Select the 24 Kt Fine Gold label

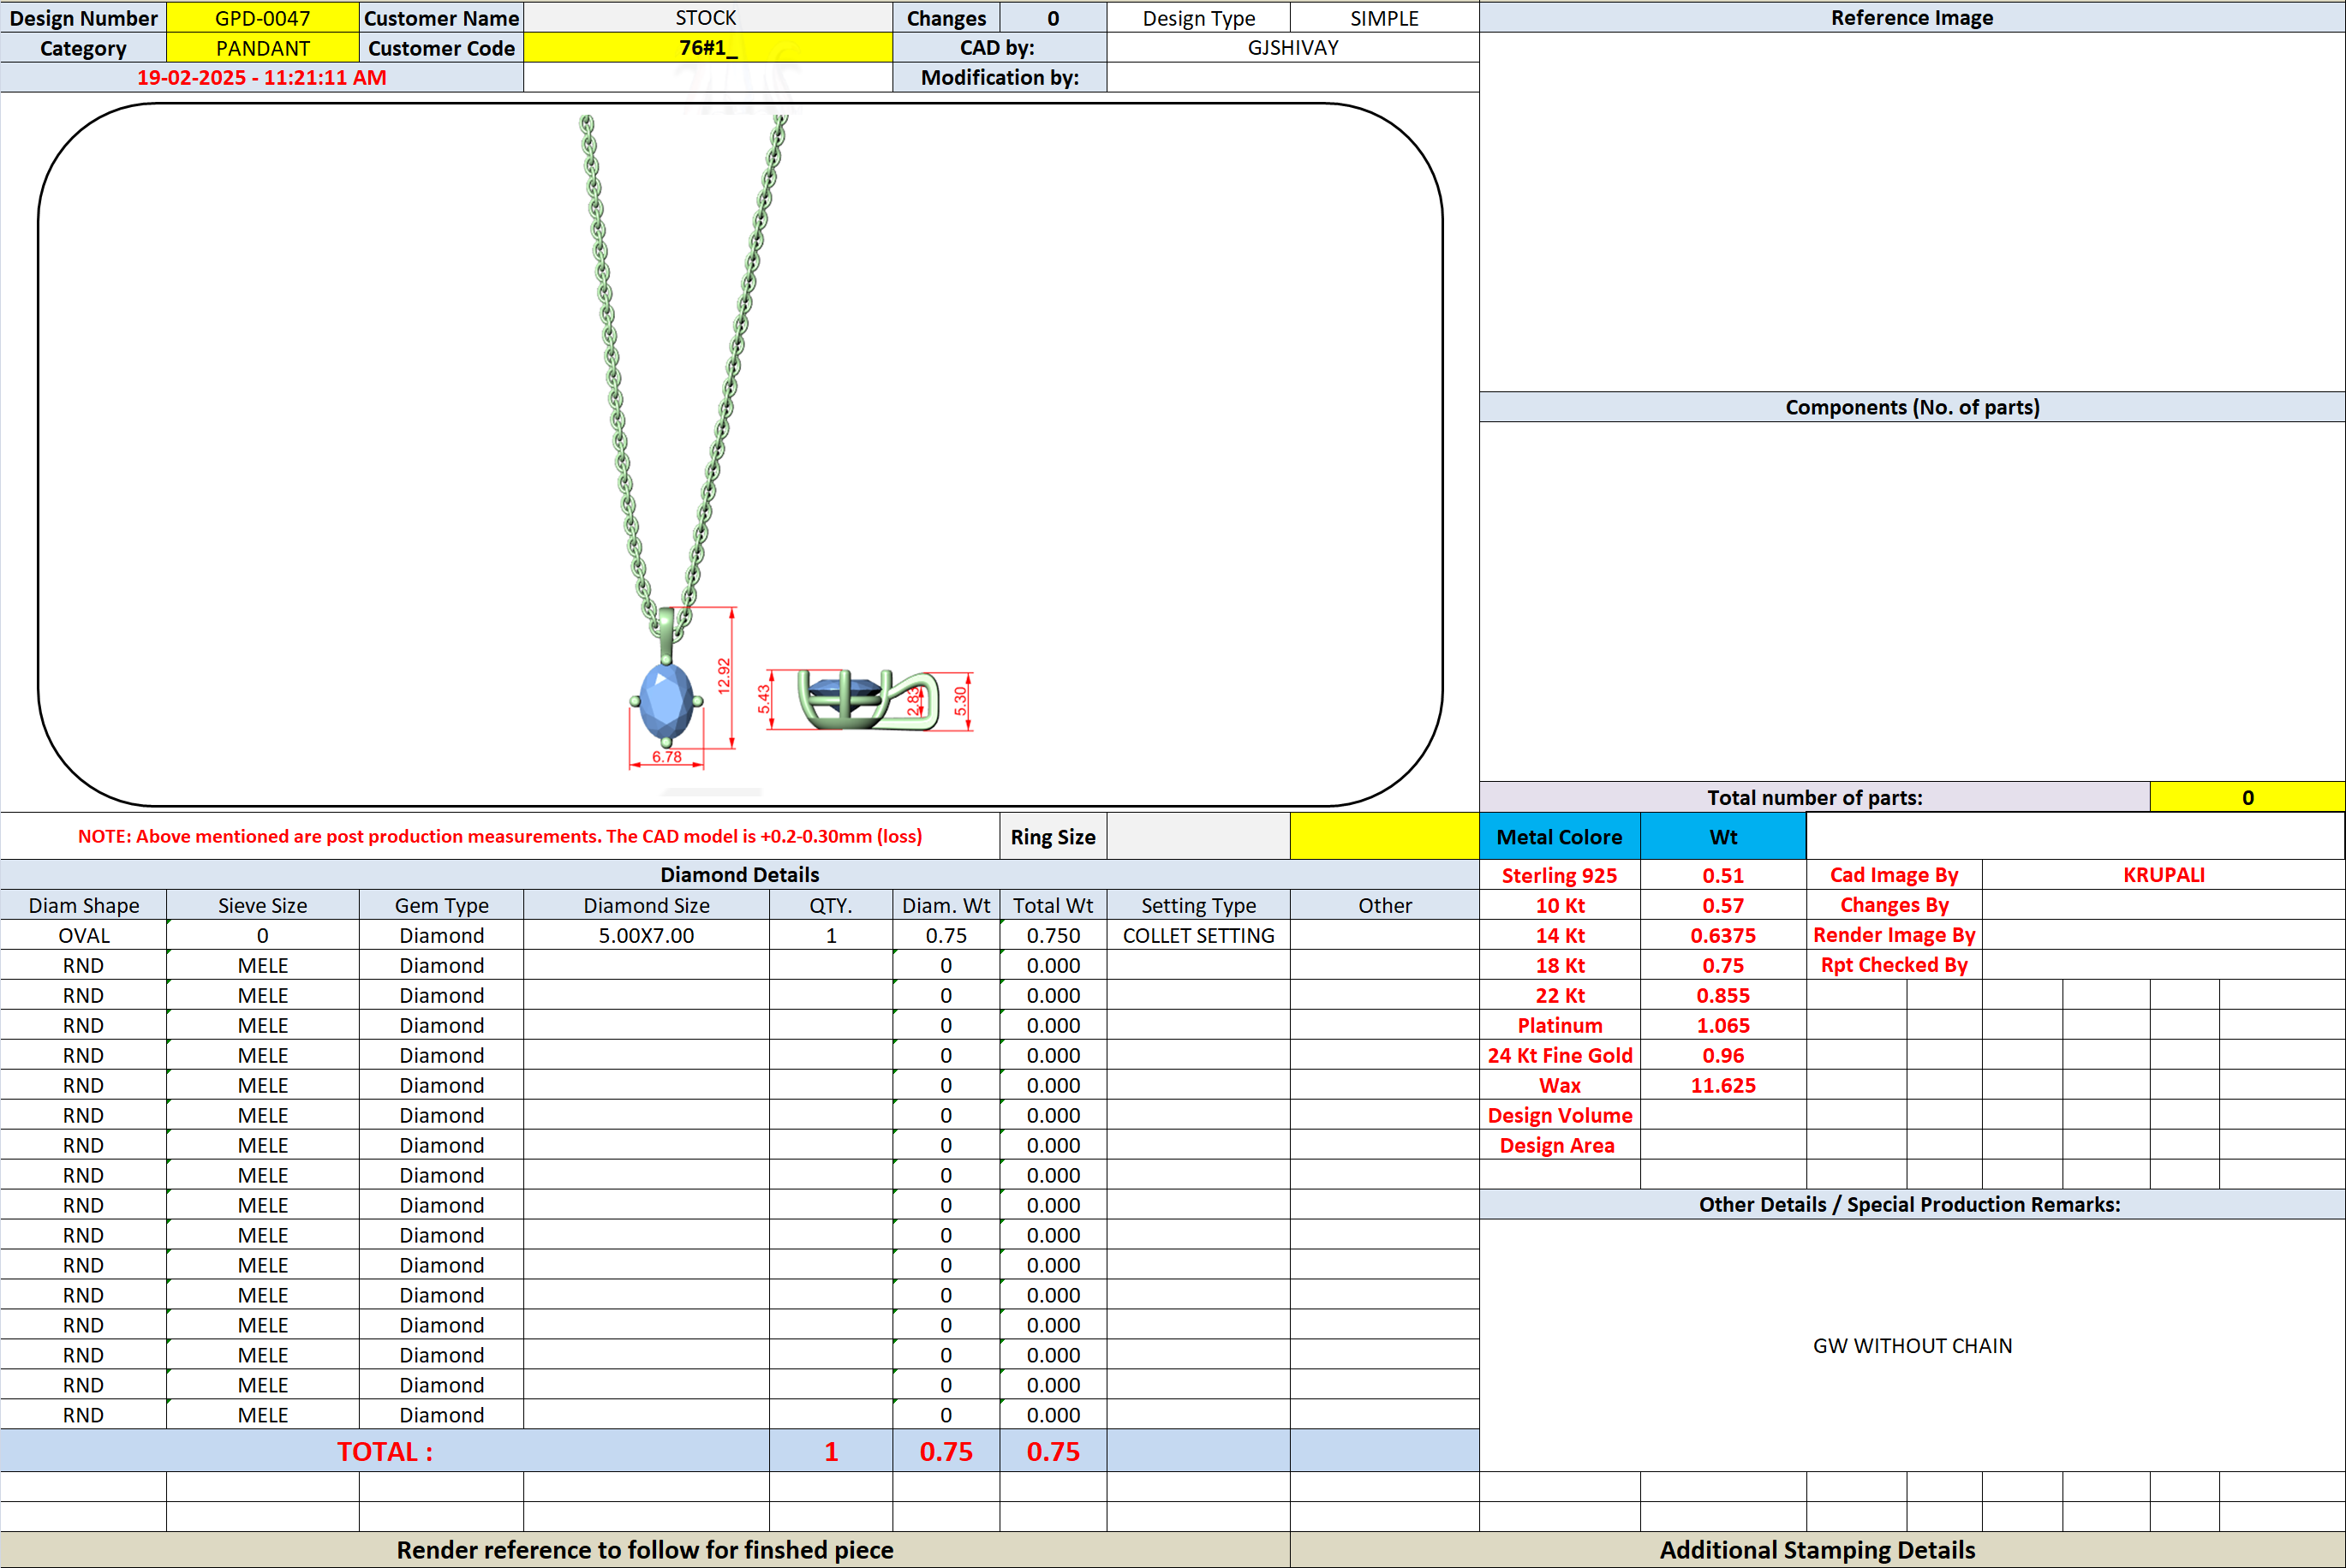1560,1055
